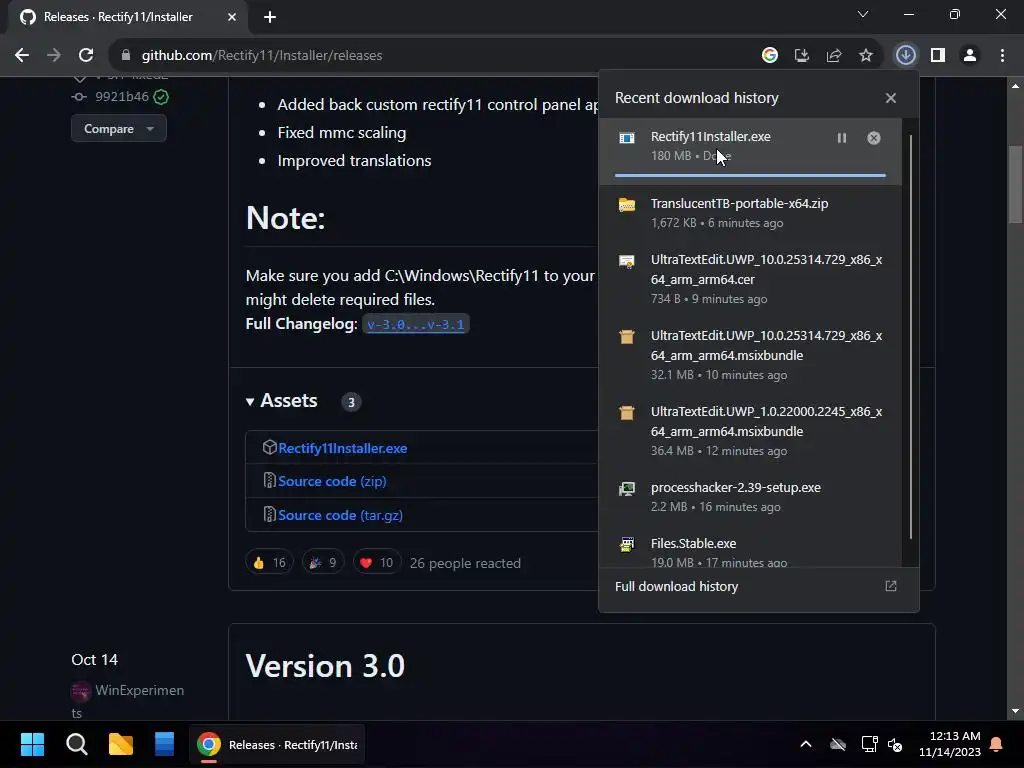Click the cloud sync tray icon

pos(837,744)
